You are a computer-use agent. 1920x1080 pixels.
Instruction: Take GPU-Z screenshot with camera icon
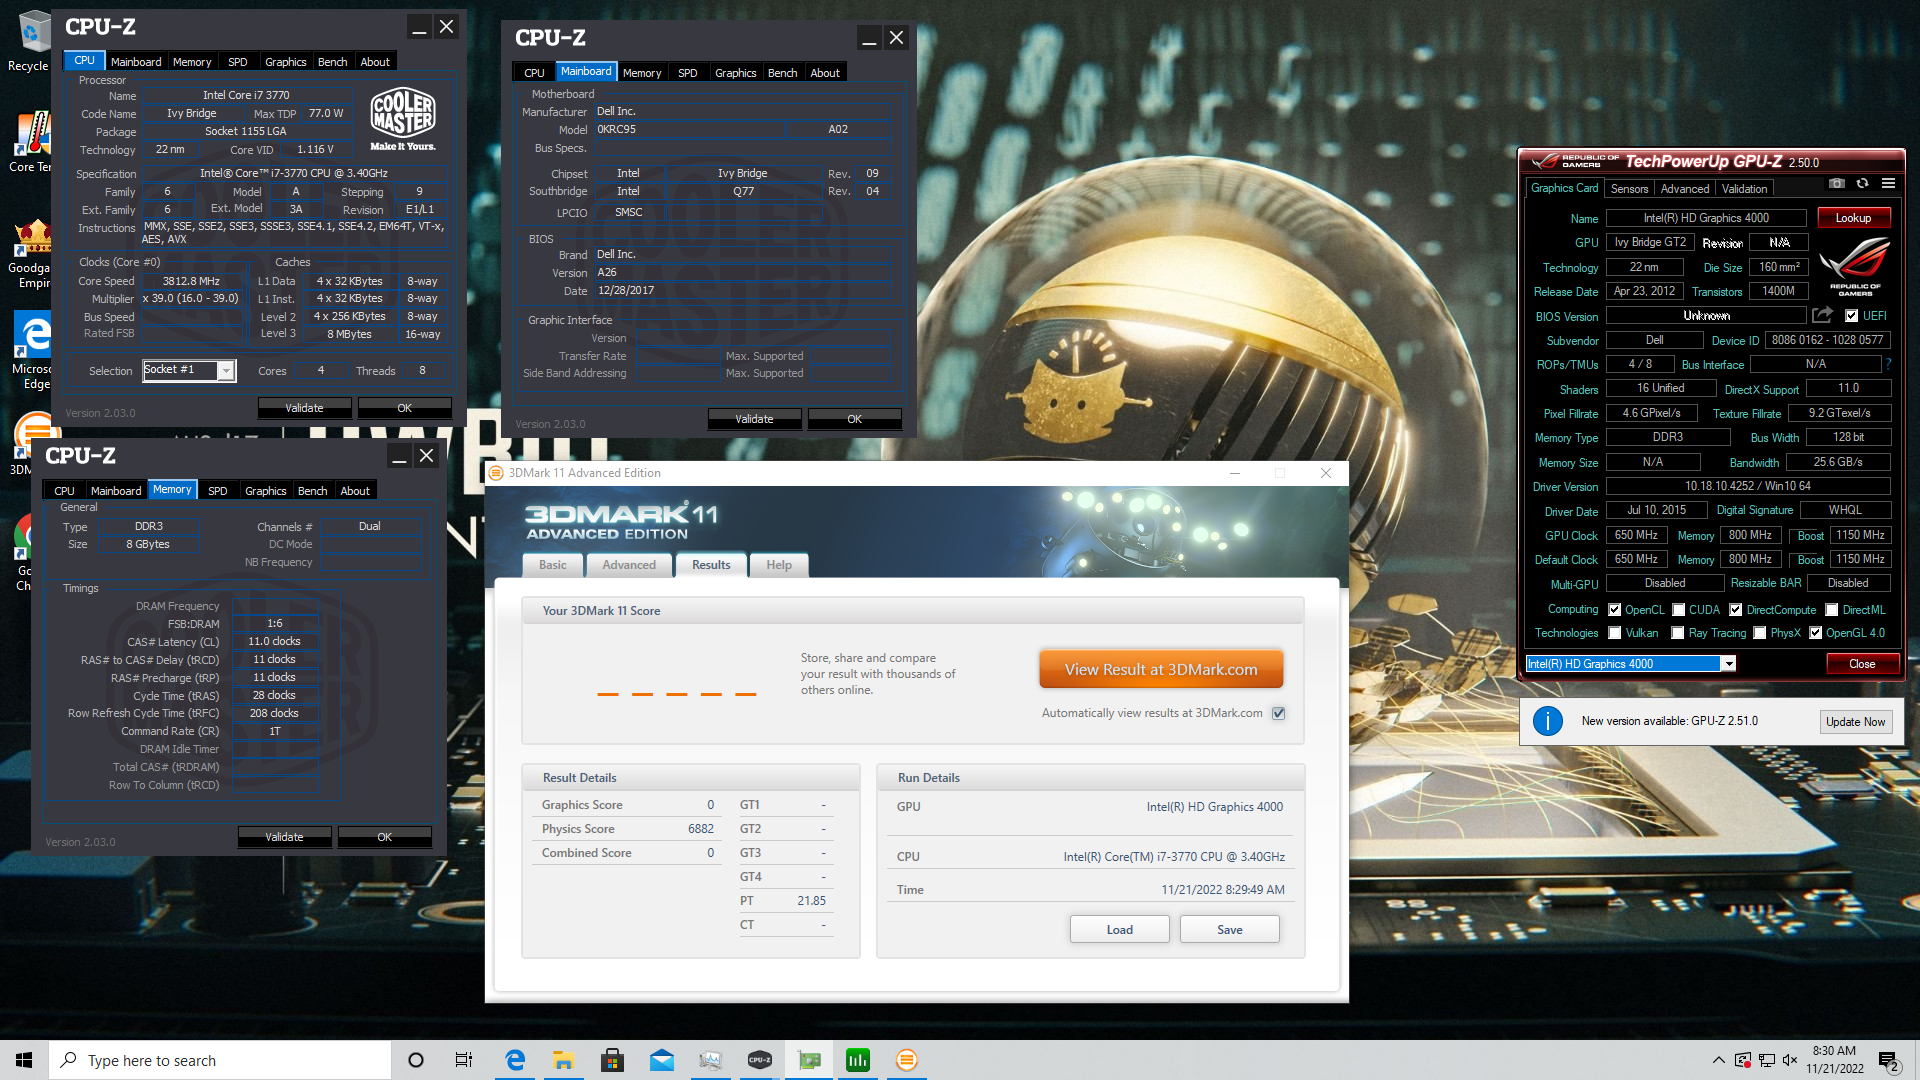click(x=1837, y=184)
